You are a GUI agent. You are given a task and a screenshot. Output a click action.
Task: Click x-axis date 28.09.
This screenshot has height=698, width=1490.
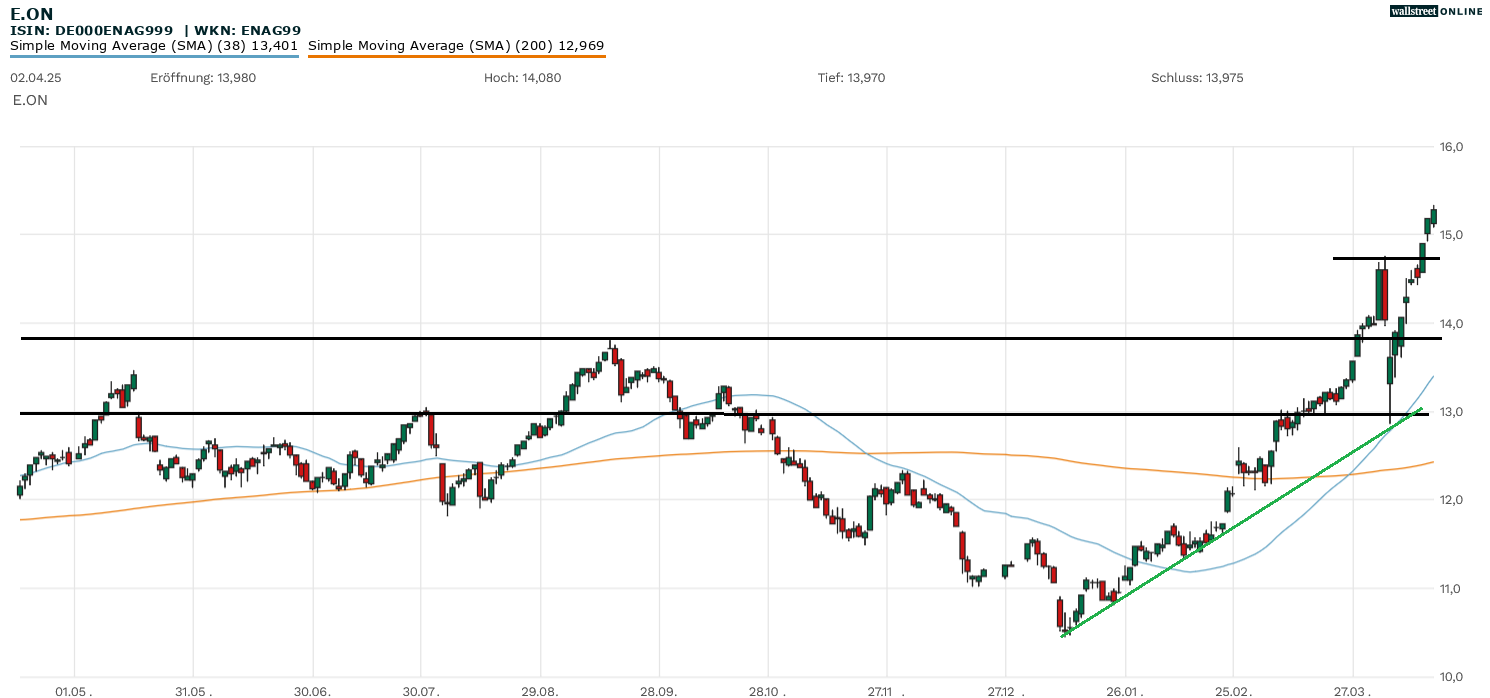coord(659,690)
